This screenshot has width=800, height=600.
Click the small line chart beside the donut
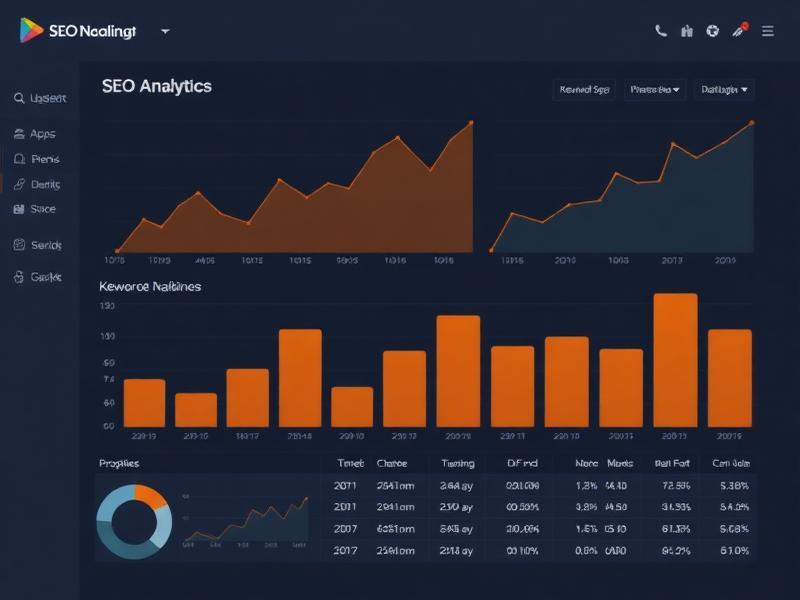pos(246,519)
